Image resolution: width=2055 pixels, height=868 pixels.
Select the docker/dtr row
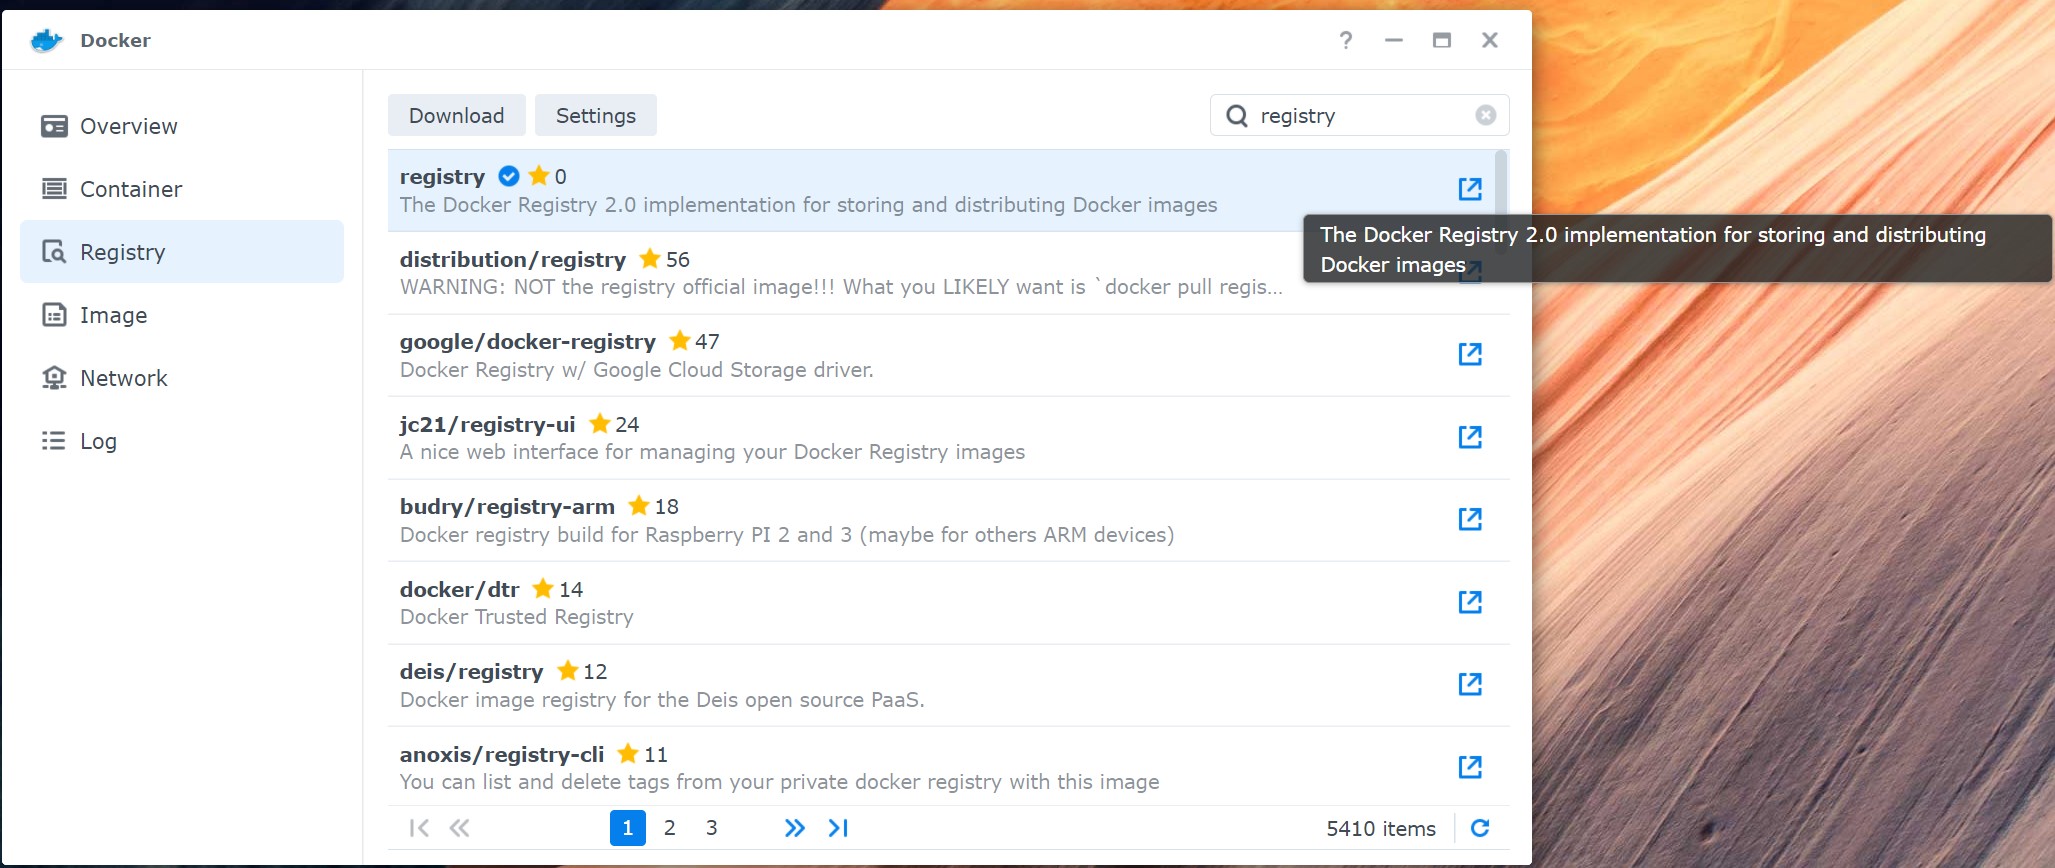948,603
